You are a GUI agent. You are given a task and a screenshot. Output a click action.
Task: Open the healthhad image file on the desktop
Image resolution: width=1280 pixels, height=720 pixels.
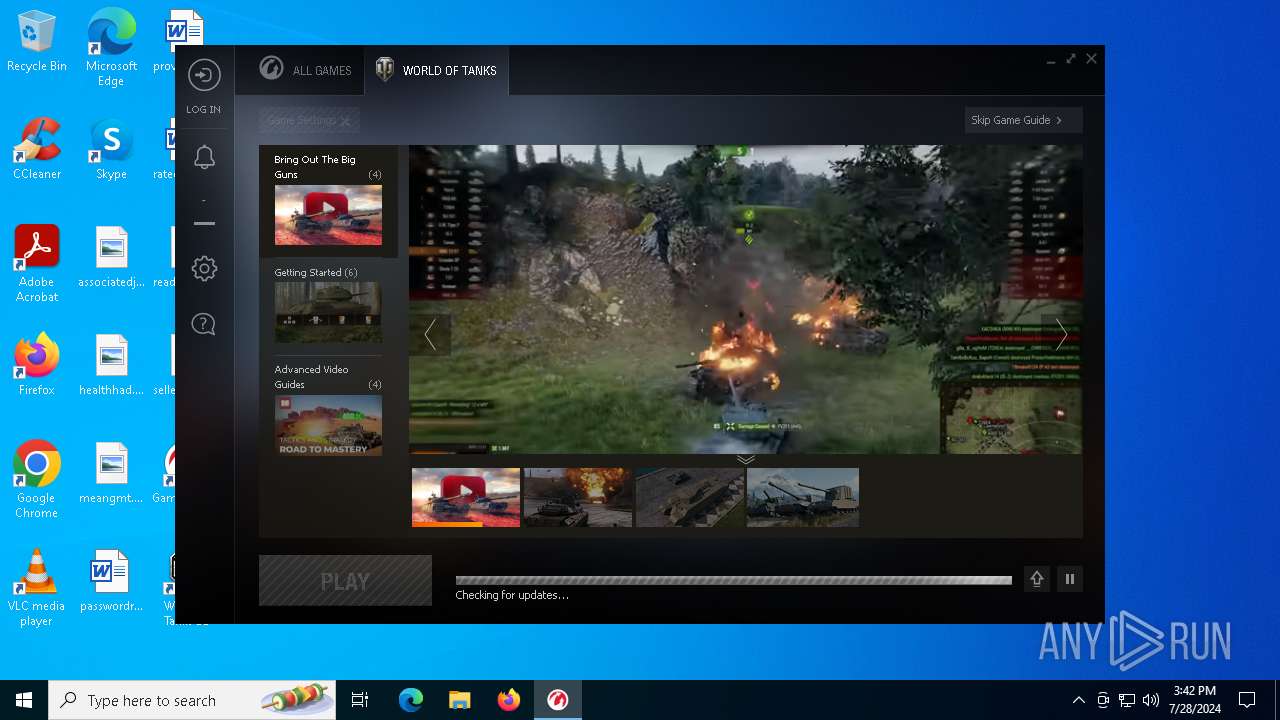111,365
